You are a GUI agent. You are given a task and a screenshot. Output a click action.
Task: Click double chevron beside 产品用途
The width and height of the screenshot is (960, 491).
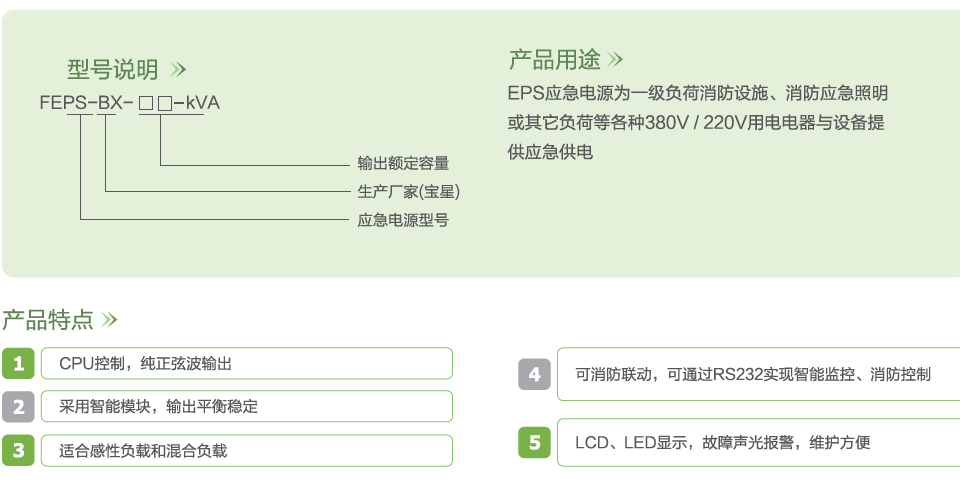pos(615,59)
